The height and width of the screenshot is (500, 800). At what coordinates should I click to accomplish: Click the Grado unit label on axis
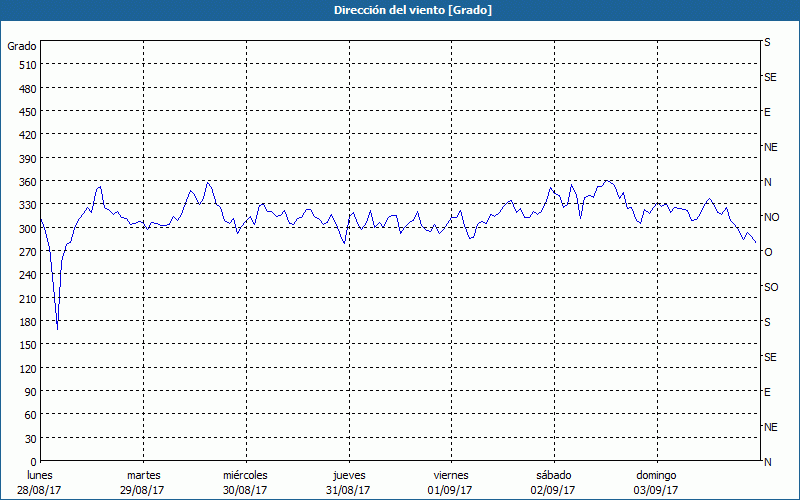22,46
